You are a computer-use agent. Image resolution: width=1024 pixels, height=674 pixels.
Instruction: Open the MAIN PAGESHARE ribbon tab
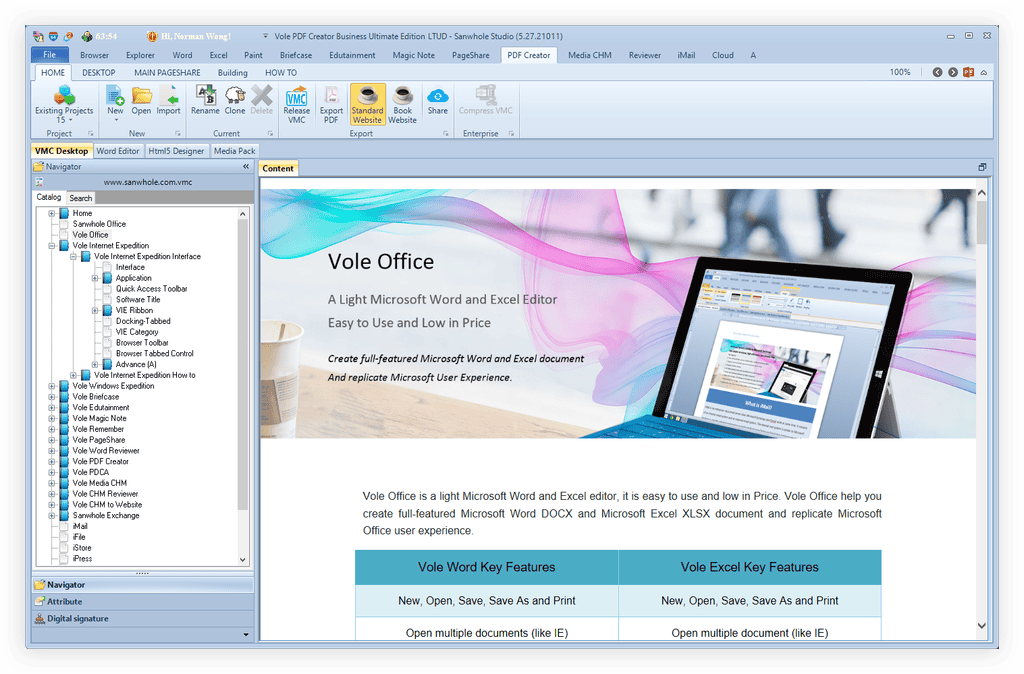tap(167, 72)
